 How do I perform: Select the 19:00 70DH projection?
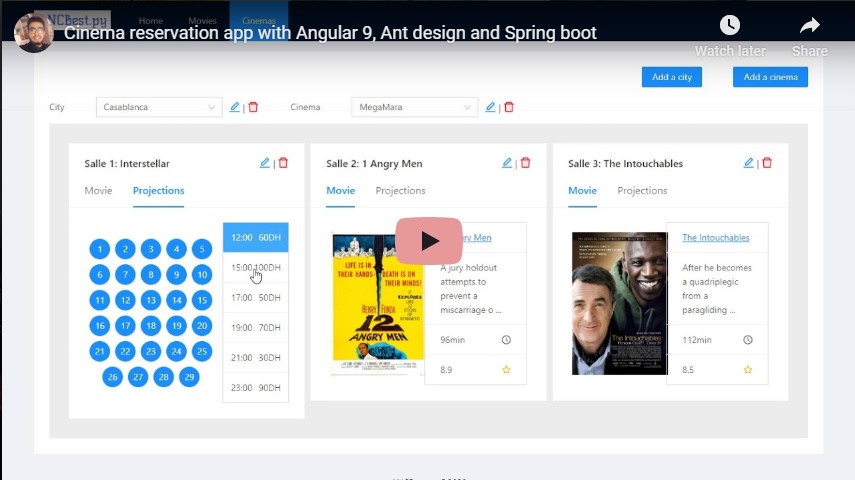(x=256, y=327)
